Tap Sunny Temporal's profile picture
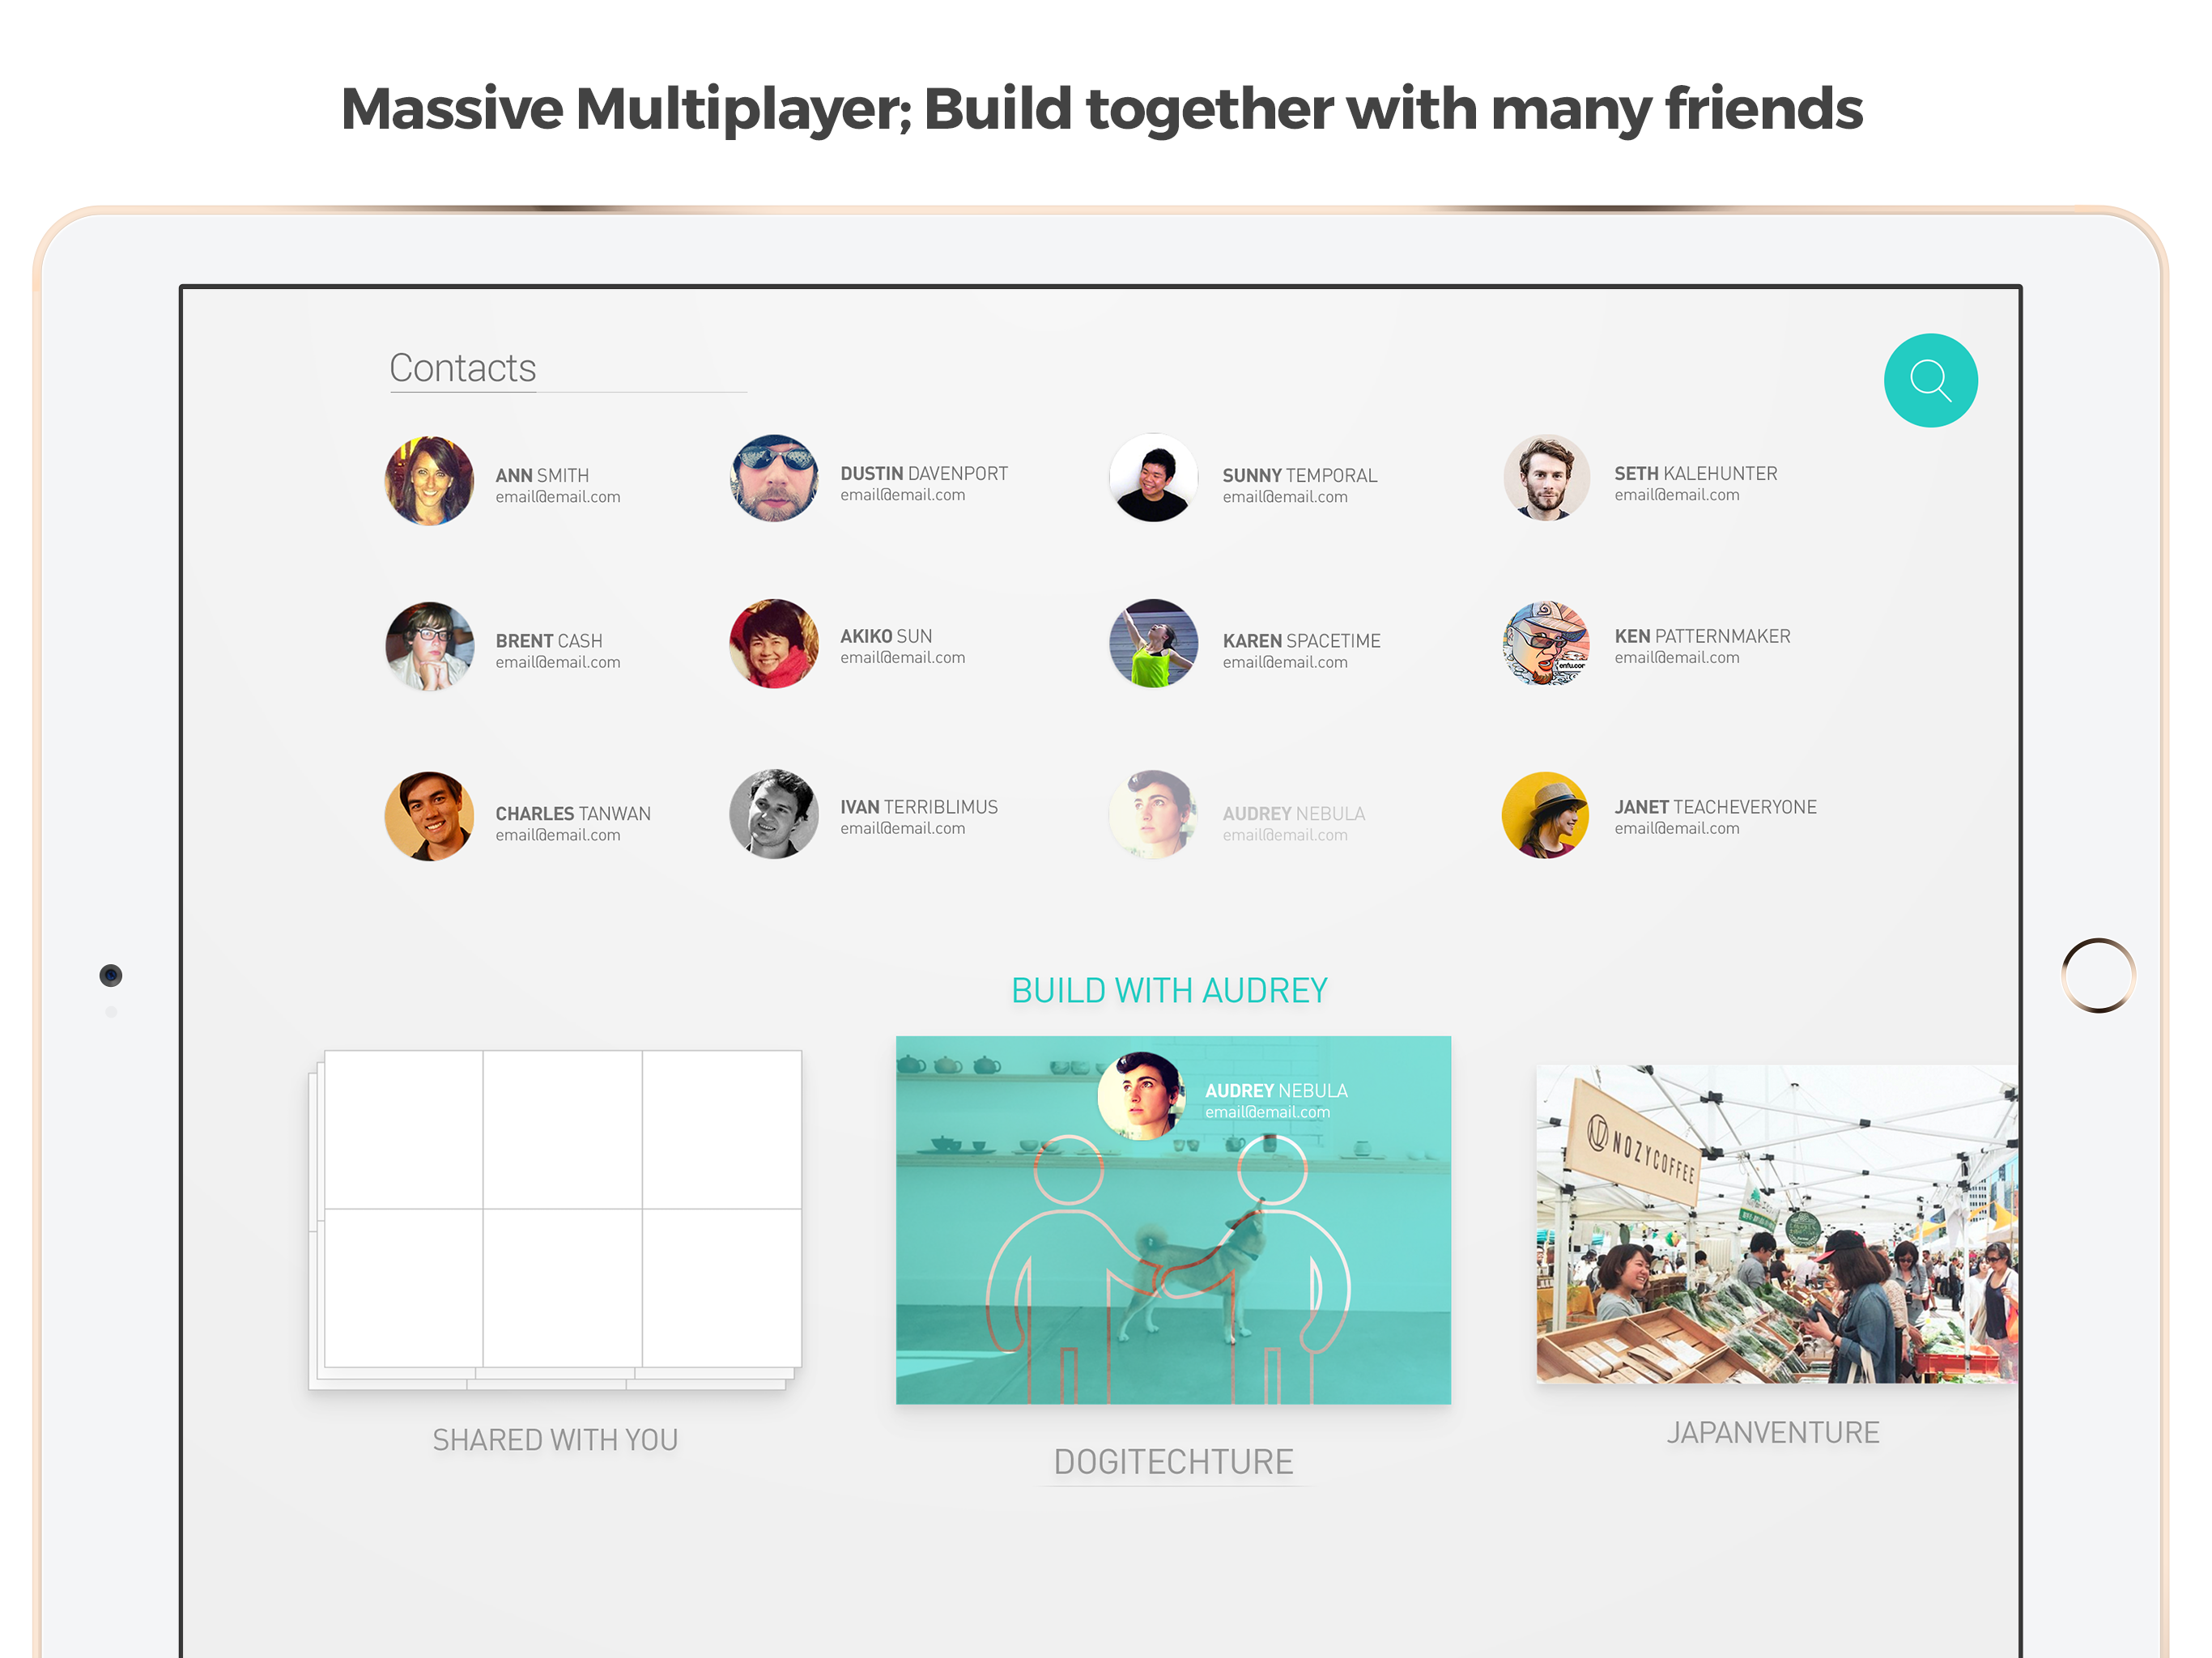 (1153, 478)
